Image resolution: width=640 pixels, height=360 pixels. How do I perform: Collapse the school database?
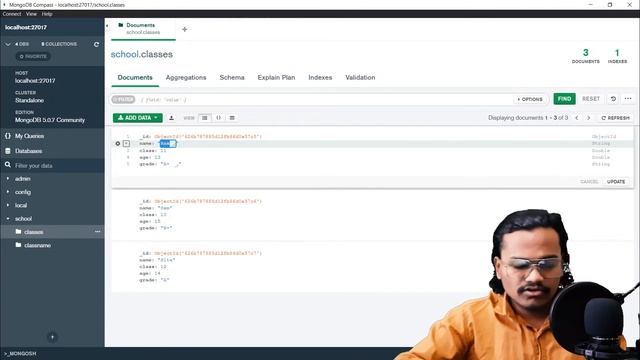coord(8,219)
